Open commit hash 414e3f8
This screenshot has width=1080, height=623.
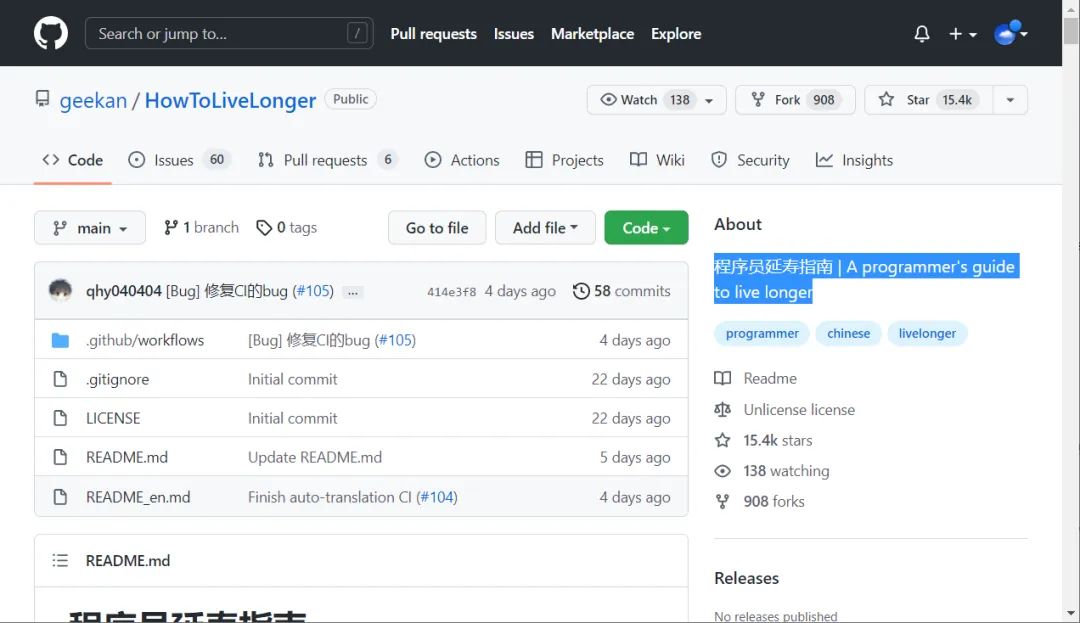[451, 292]
